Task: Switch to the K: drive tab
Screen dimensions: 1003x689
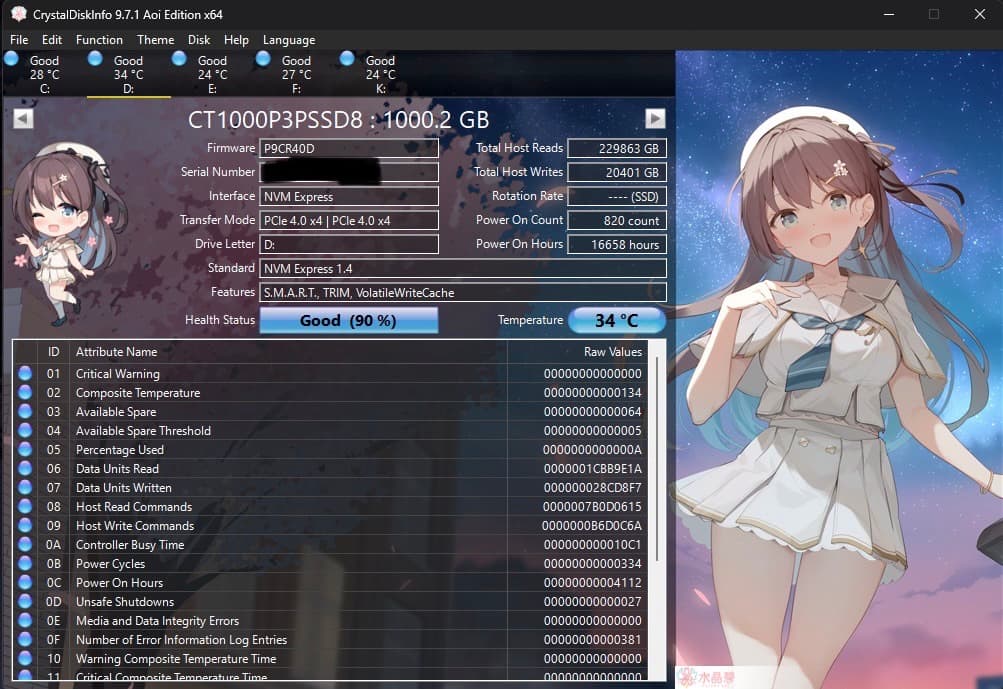Action: click(381, 74)
